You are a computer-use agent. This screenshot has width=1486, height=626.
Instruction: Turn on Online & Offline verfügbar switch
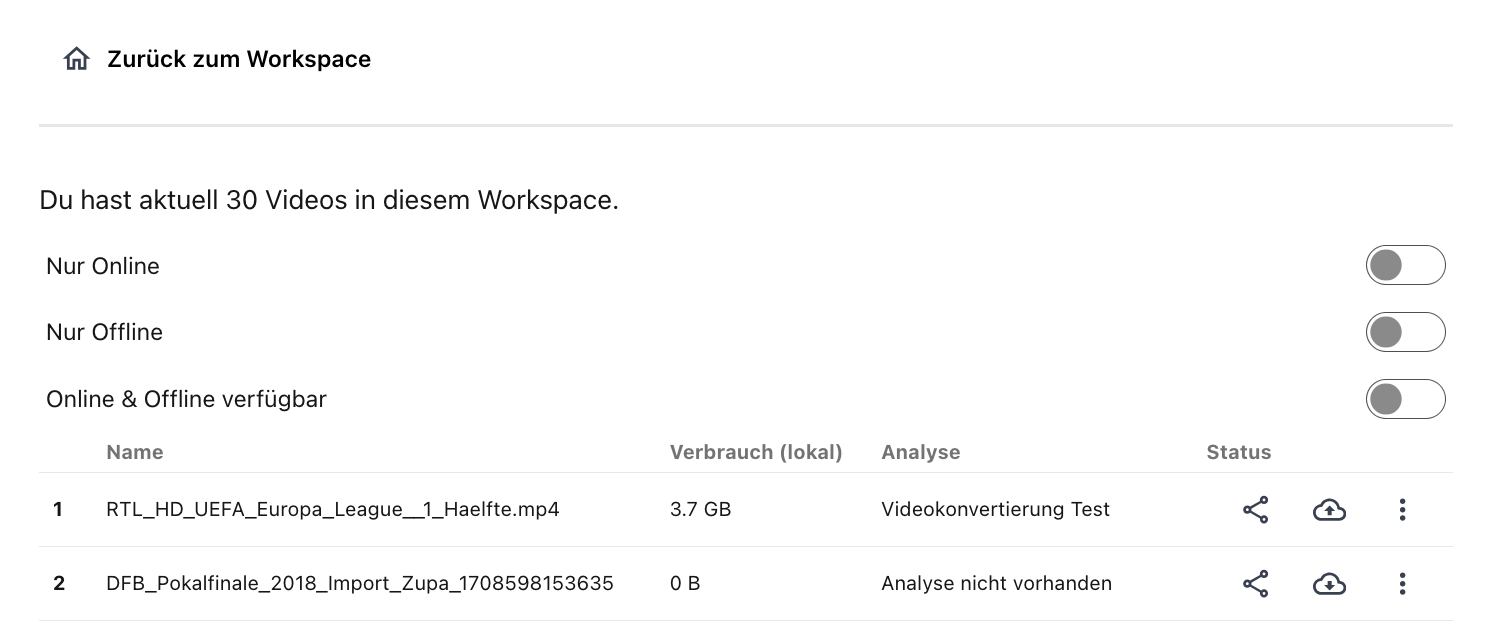pyautogui.click(x=1404, y=400)
